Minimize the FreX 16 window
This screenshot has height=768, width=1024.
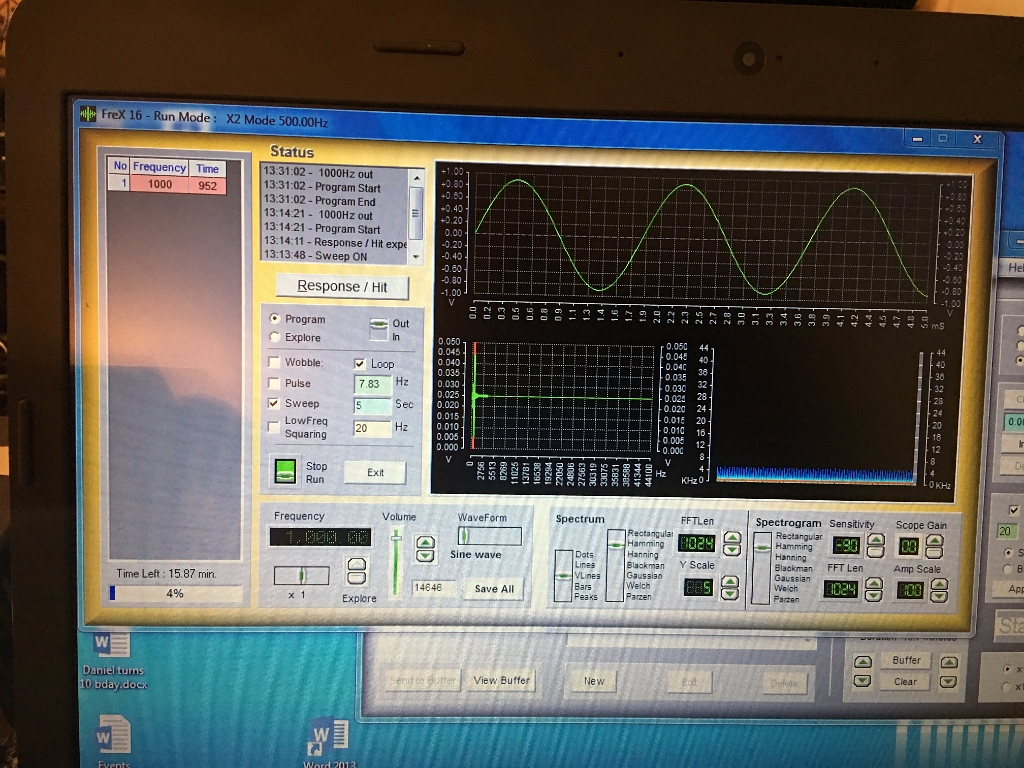(x=917, y=138)
